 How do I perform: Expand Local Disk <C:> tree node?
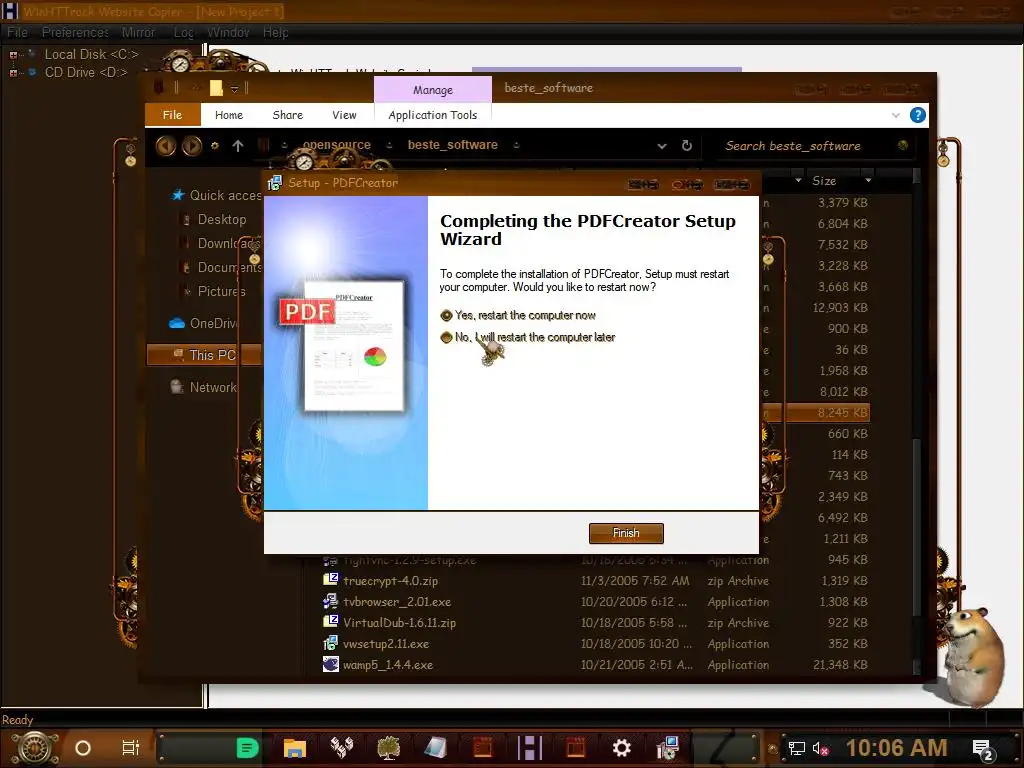click(x=13, y=55)
